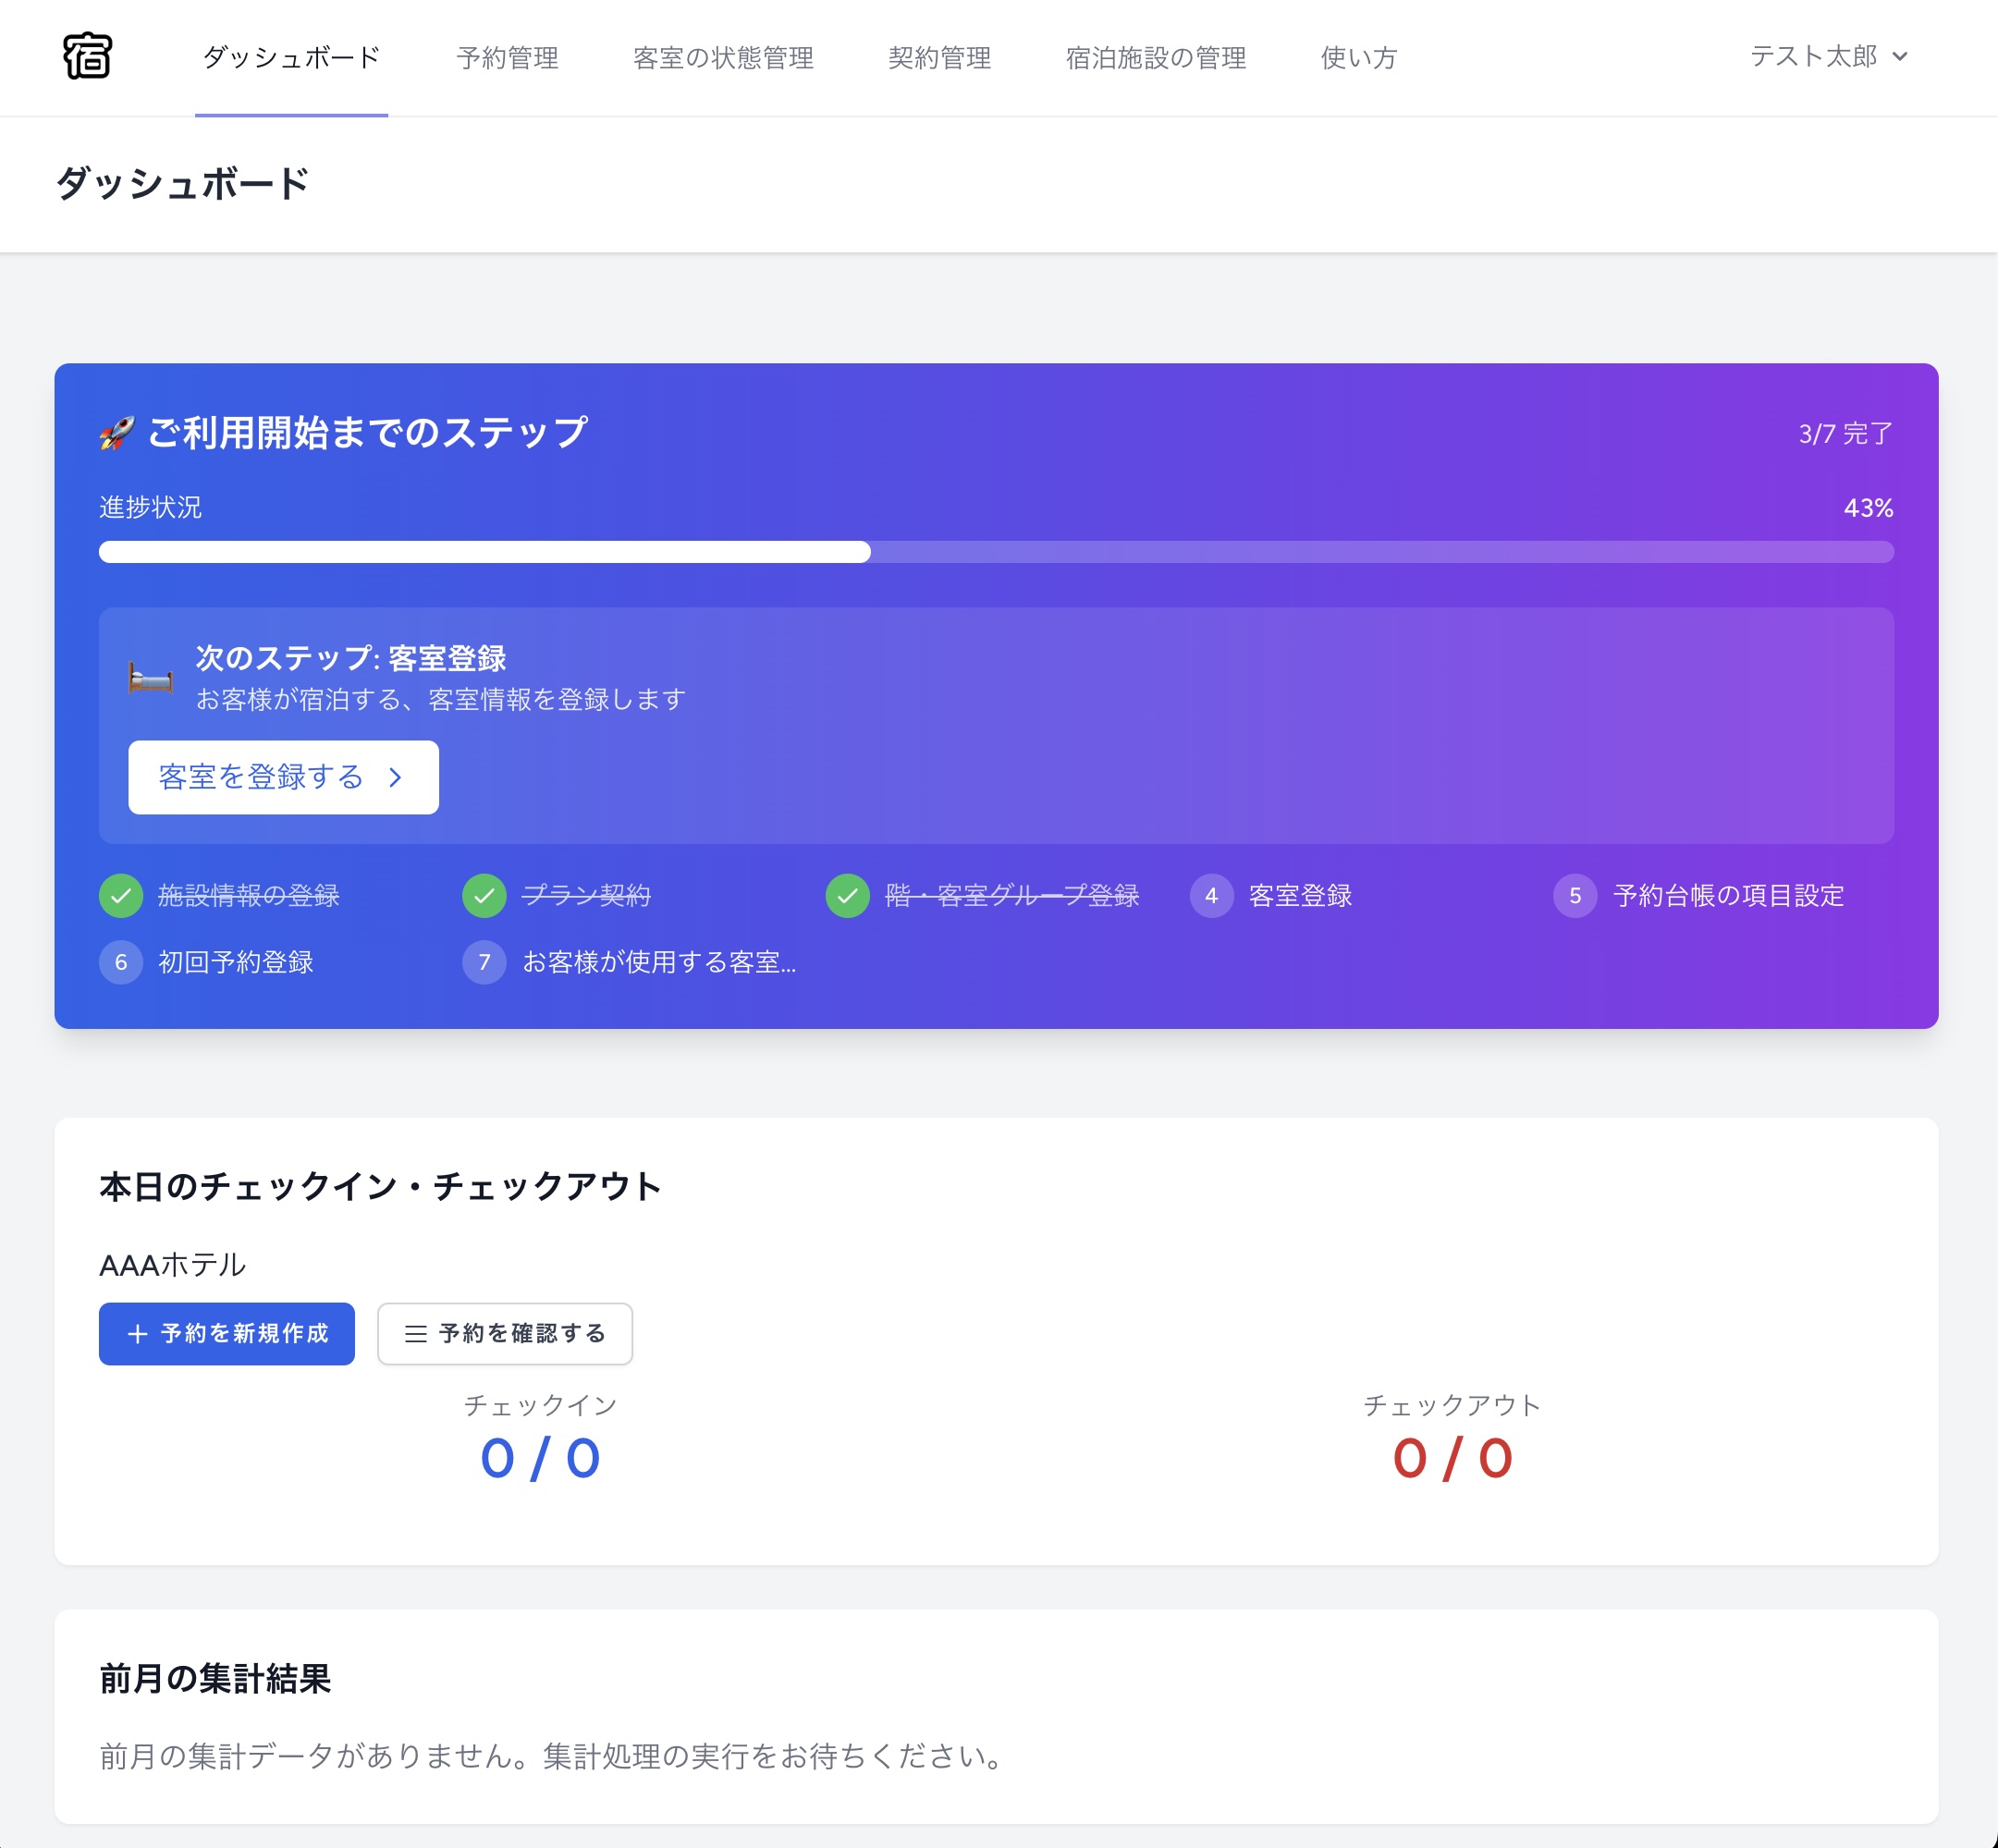Click the 予約を確認する button
1998x1848 pixels.
click(503, 1333)
